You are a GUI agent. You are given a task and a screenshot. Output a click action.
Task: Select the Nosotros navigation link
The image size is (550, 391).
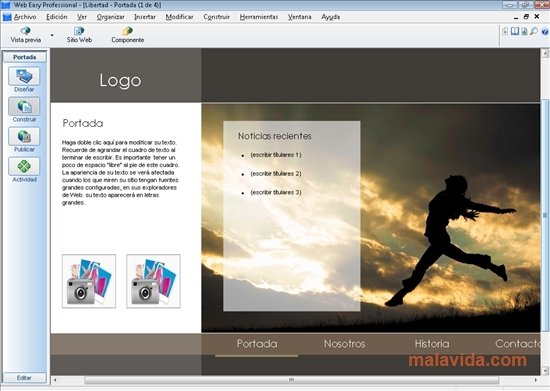click(x=344, y=344)
